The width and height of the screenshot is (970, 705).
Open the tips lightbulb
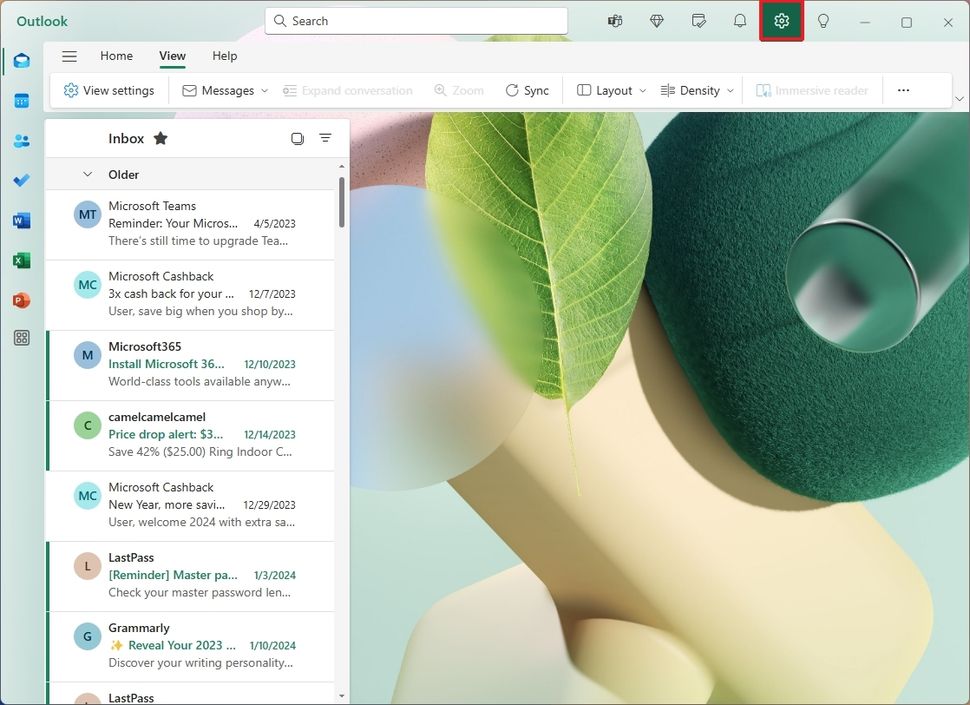[x=823, y=21]
